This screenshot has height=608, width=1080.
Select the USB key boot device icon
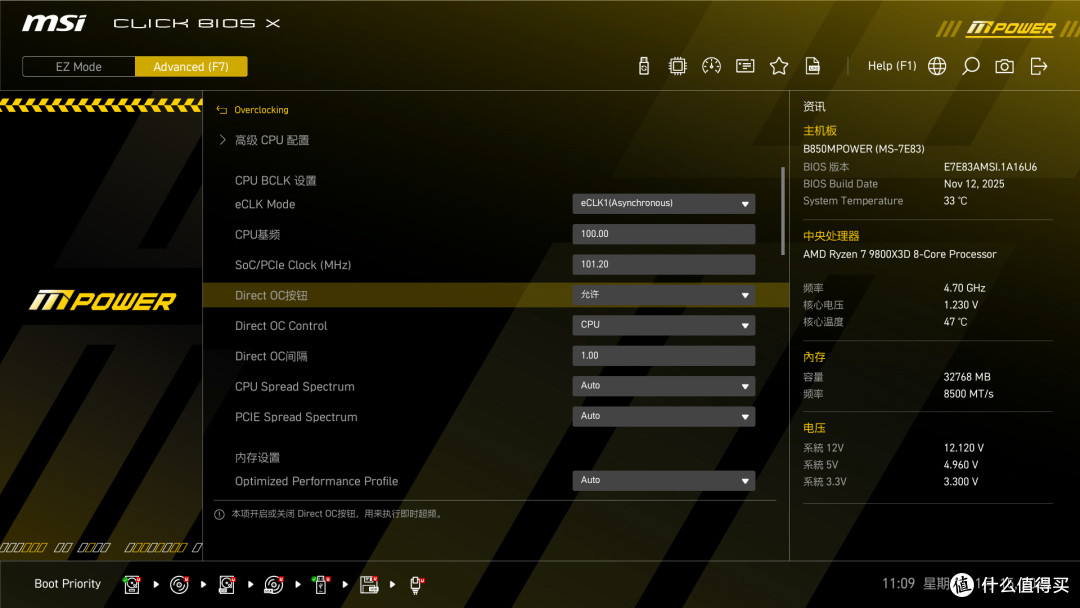(x=321, y=585)
